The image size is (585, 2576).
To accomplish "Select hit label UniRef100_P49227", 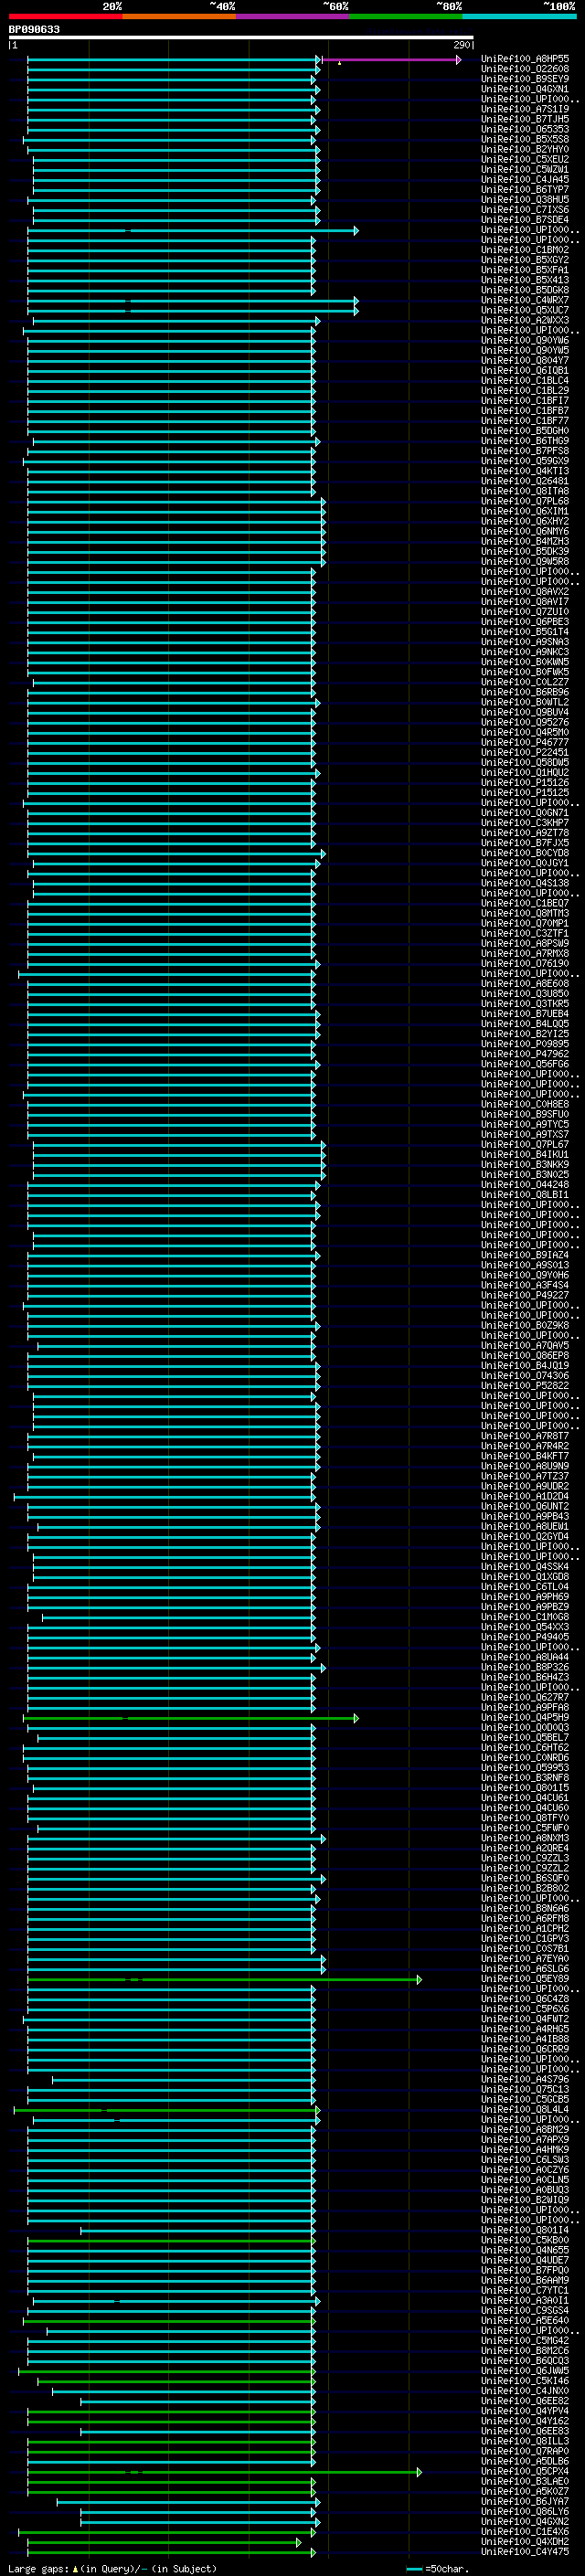I will coord(524,1295).
